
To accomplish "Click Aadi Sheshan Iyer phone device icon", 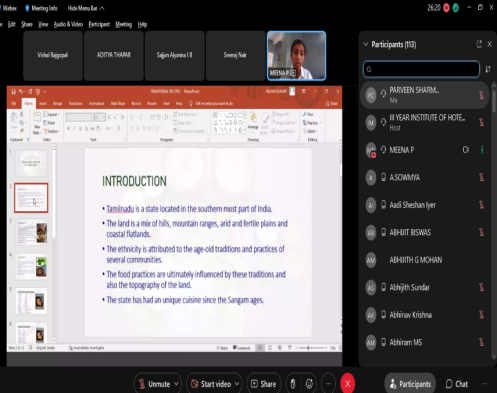I will (384, 205).
